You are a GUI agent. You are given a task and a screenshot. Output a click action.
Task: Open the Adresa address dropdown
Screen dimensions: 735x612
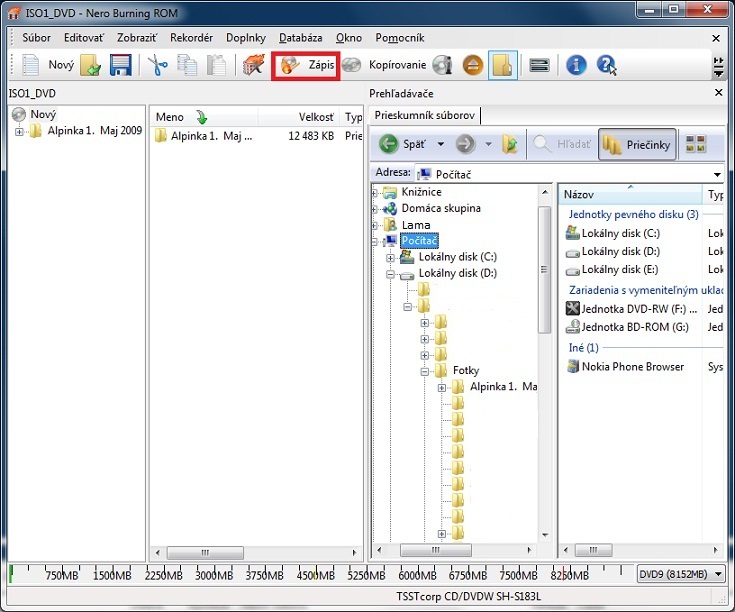point(717,175)
